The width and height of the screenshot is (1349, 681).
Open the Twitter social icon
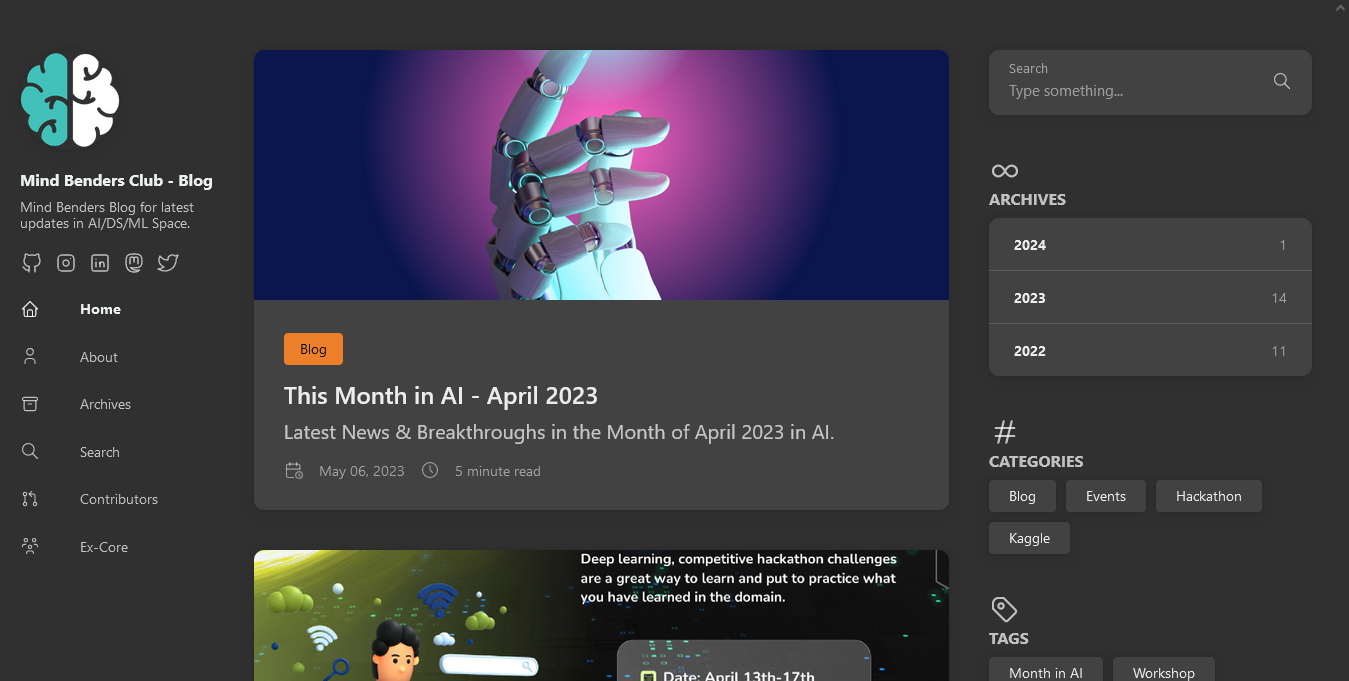tap(168, 263)
